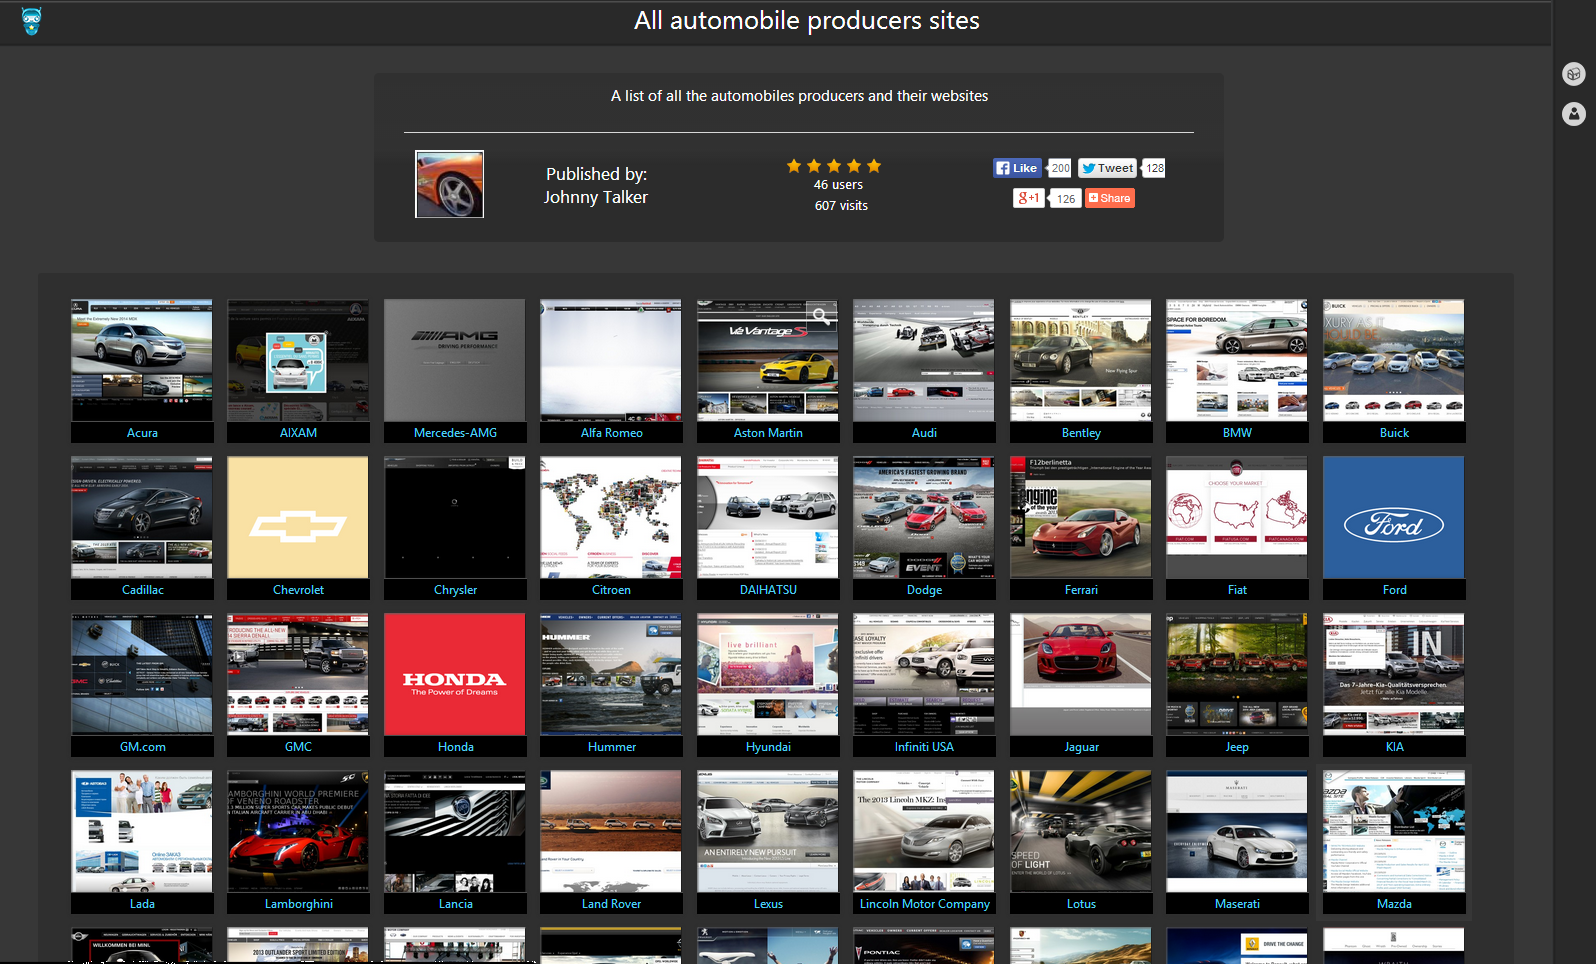Screen dimensions: 1596x964
Task: Click the orange Share button
Action: click(1110, 198)
